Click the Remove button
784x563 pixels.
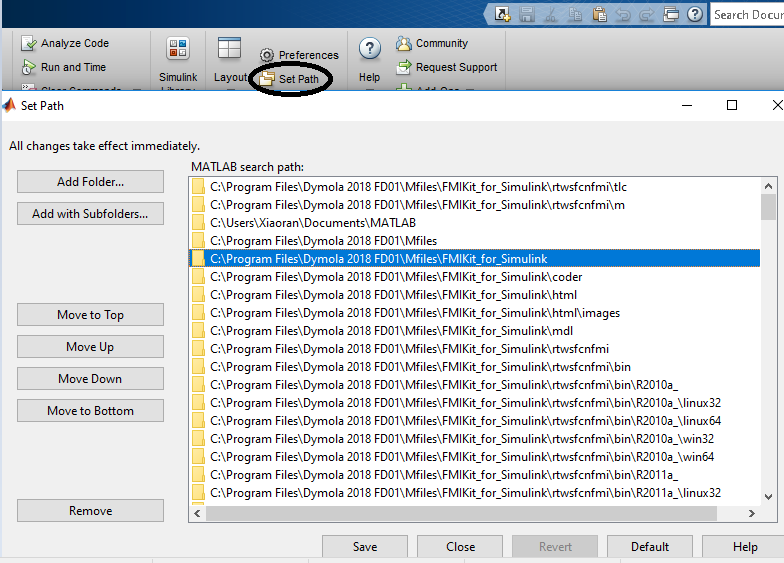point(90,511)
